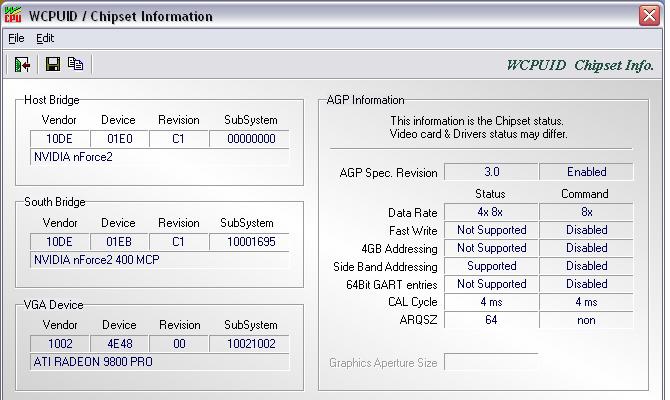The height and width of the screenshot is (400, 670).
Task: Open the Edit menu
Action: click(45, 38)
